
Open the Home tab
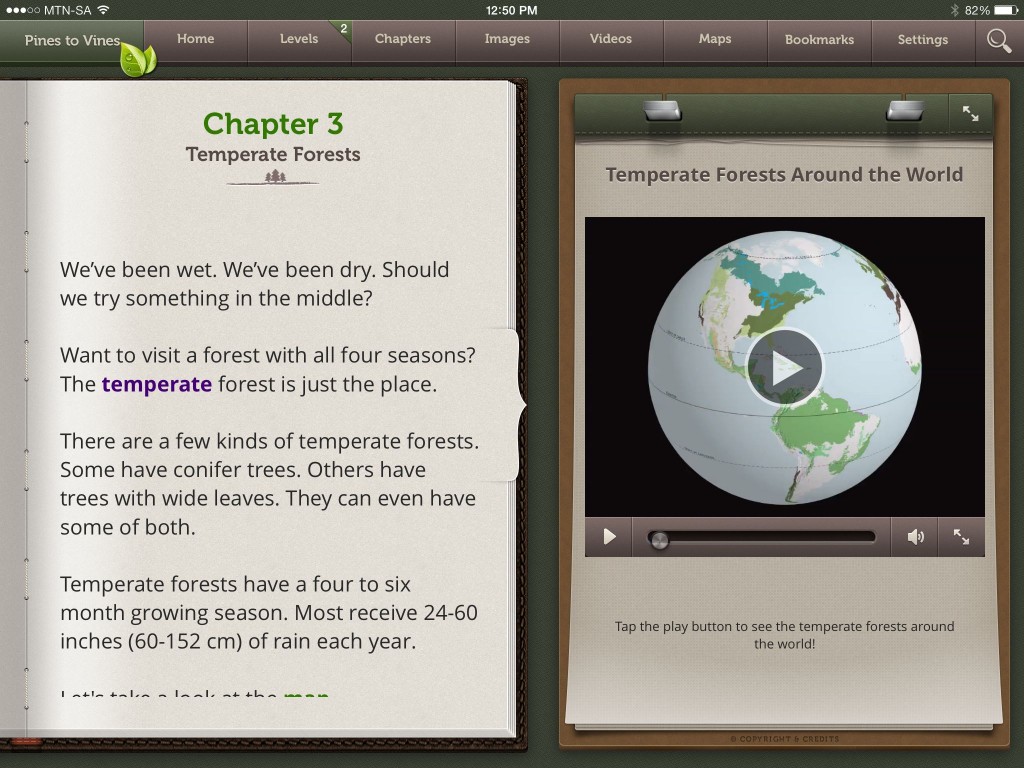pyautogui.click(x=195, y=39)
